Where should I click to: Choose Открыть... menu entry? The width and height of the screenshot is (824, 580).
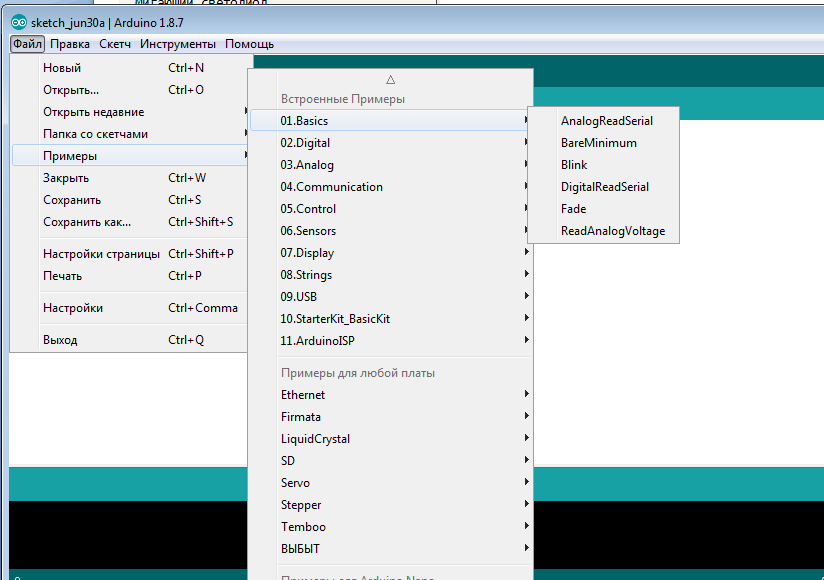129,90
